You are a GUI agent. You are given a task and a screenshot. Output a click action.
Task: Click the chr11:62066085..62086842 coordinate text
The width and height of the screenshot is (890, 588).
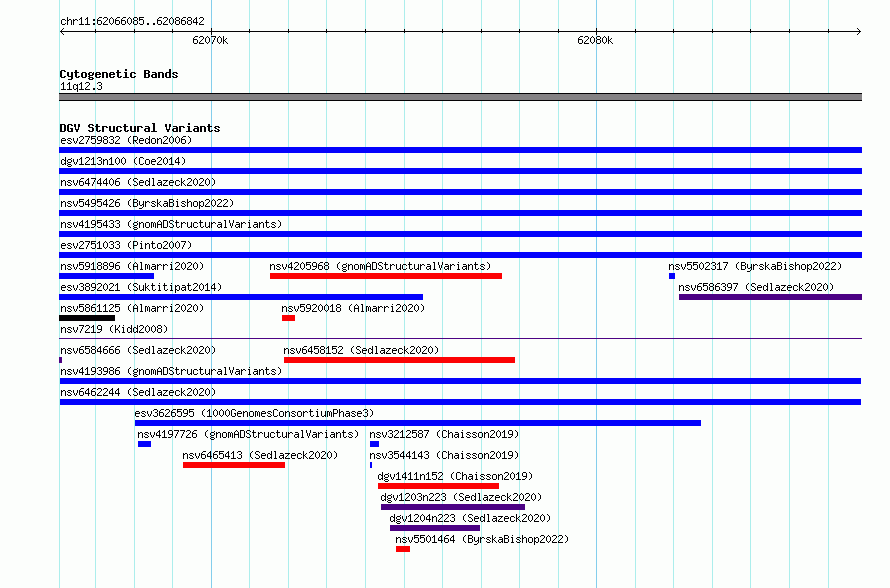point(132,21)
